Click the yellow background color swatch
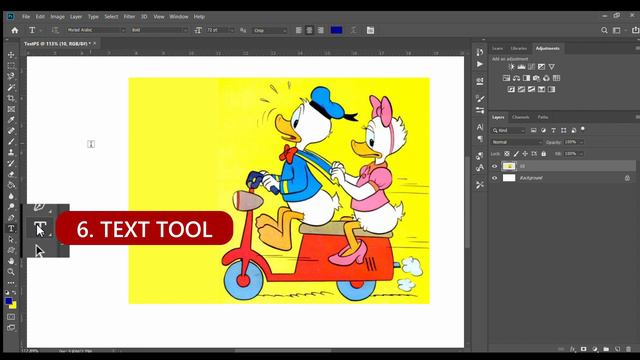This screenshot has height=360, width=640. point(14,306)
